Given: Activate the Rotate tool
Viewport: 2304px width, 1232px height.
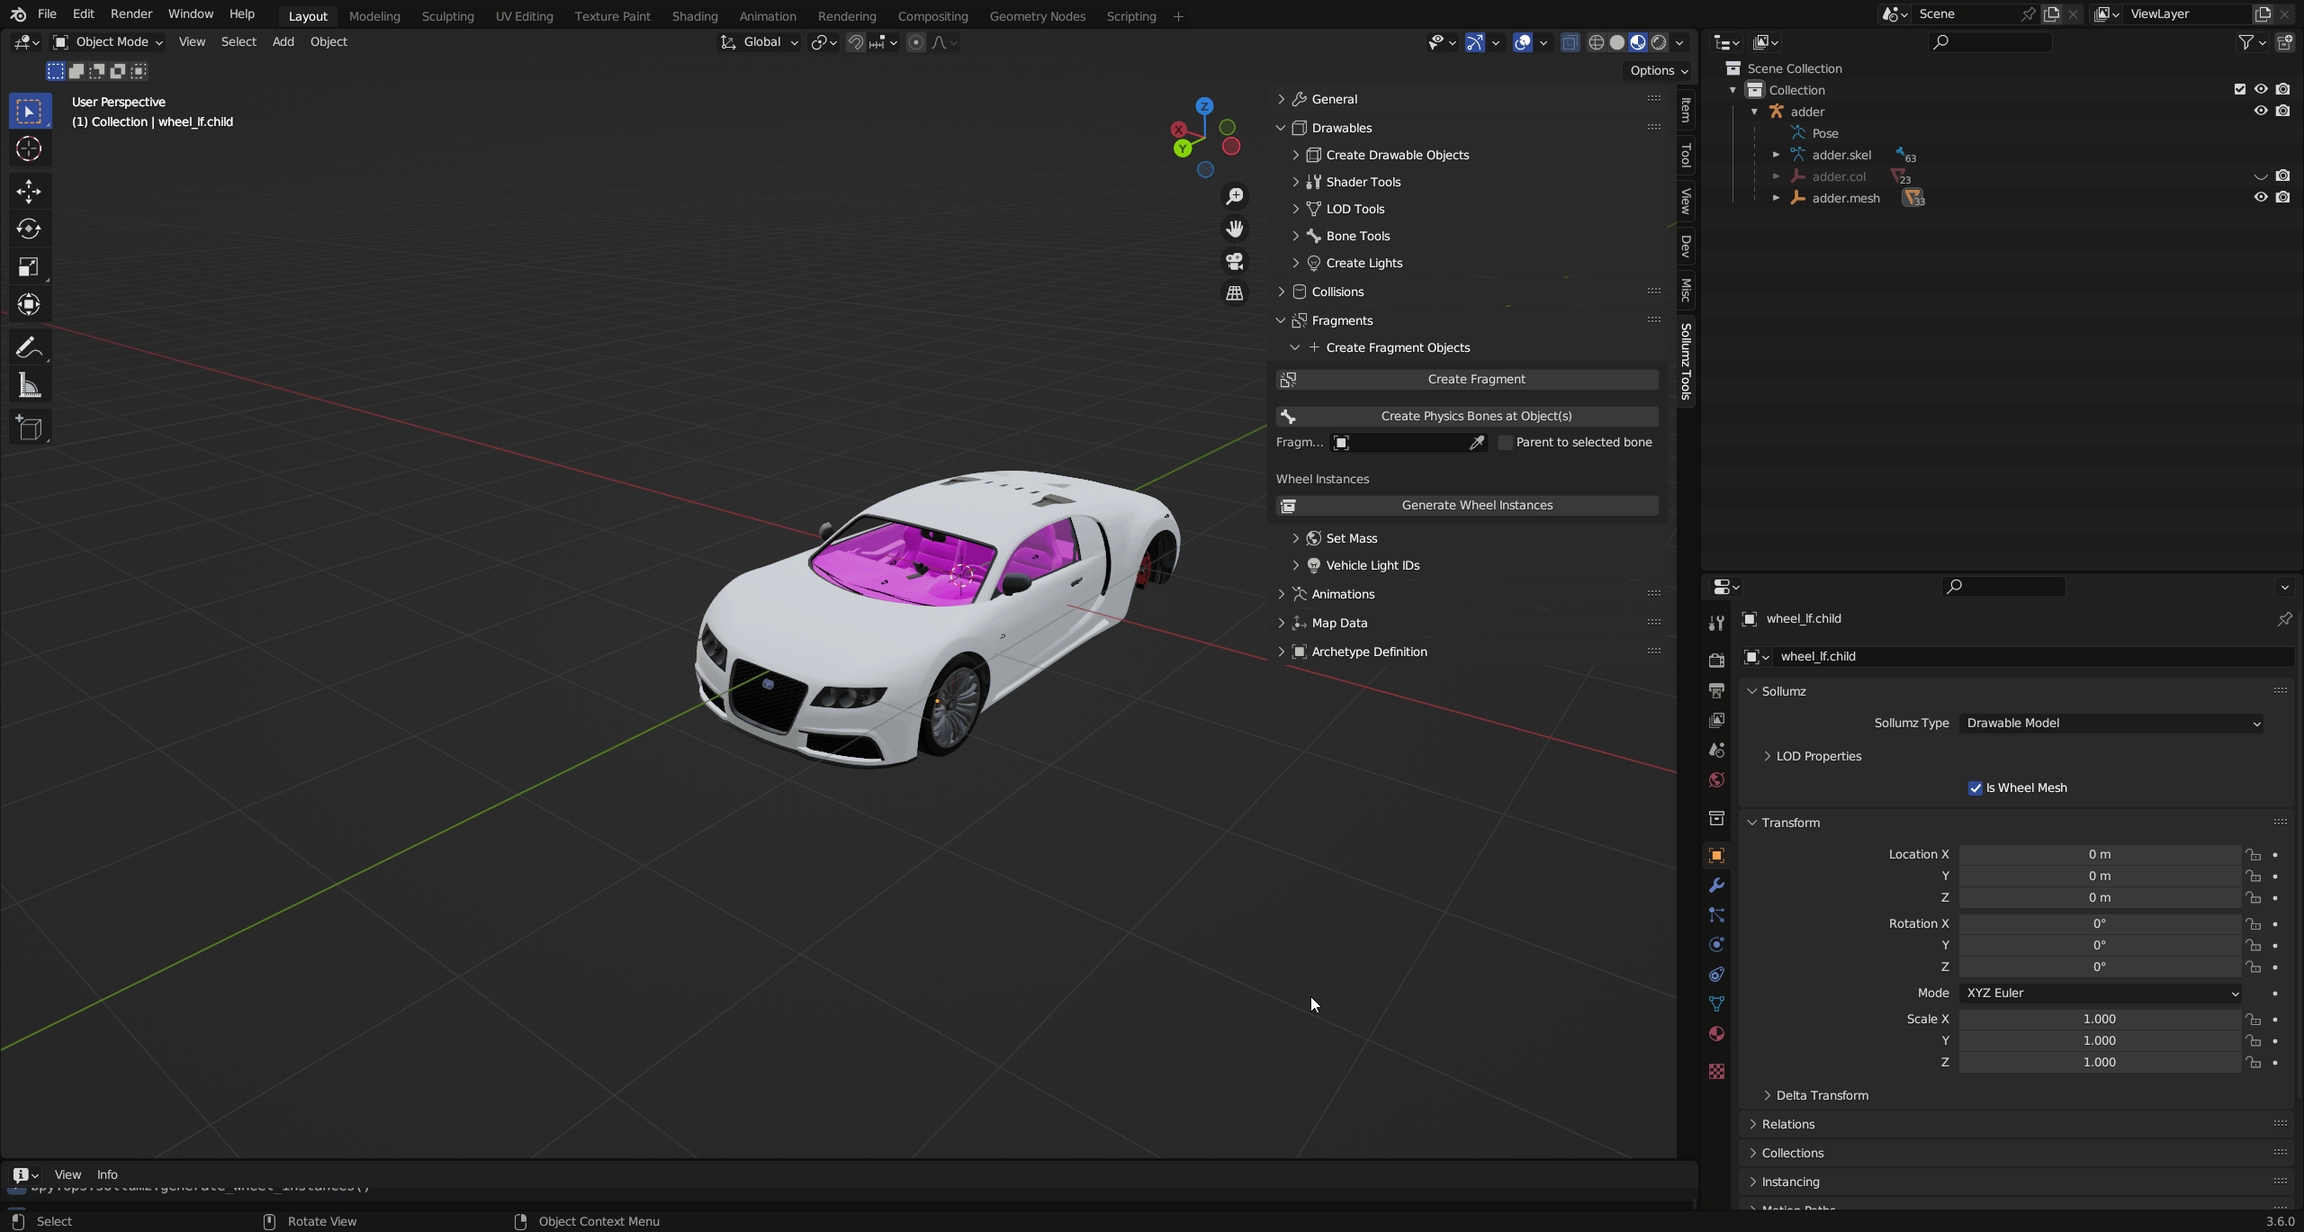Looking at the screenshot, I should [x=28, y=229].
